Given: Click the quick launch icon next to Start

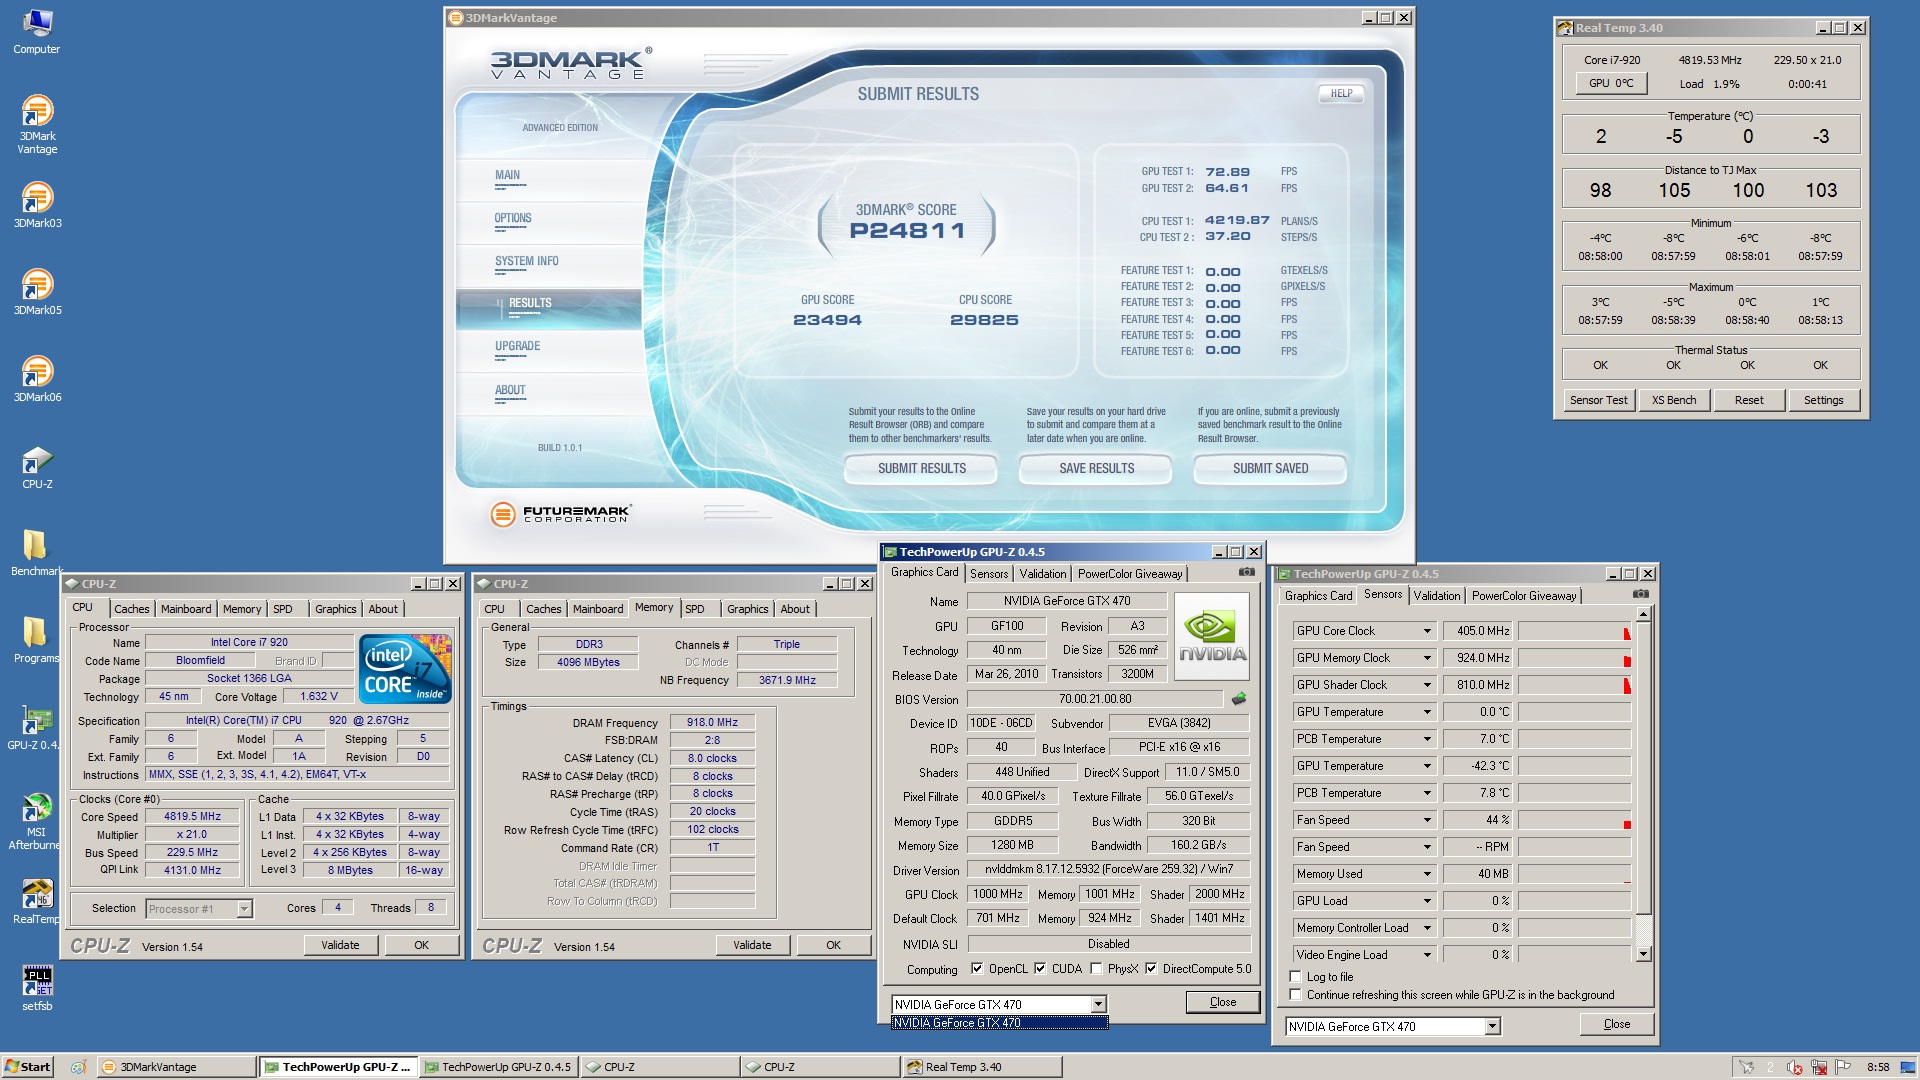Looking at the screenshot, I should pos(78,1067).
